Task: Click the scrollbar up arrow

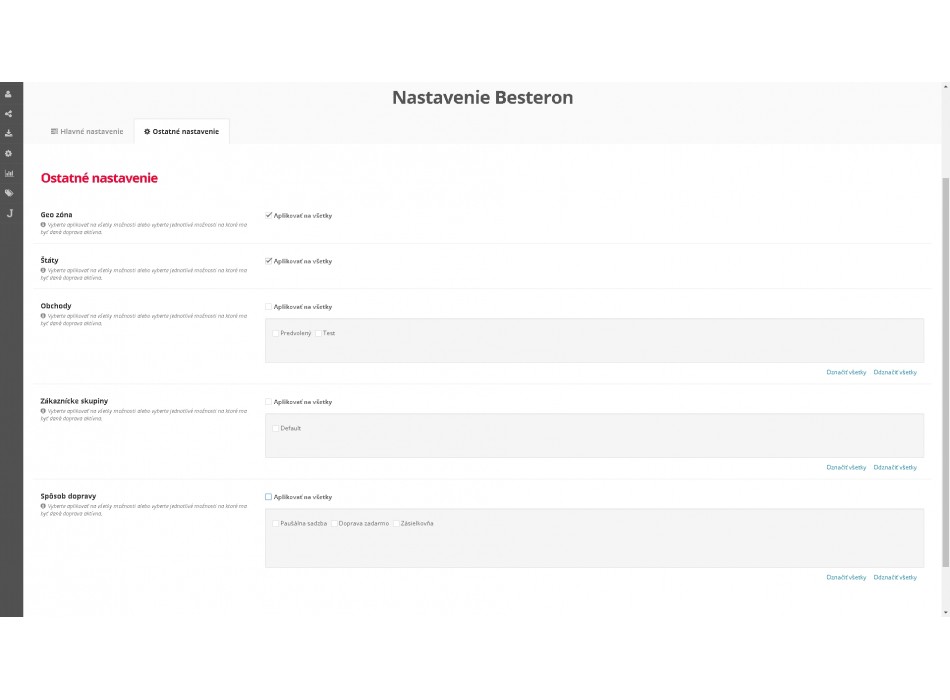Action: (x=946, y=87)
